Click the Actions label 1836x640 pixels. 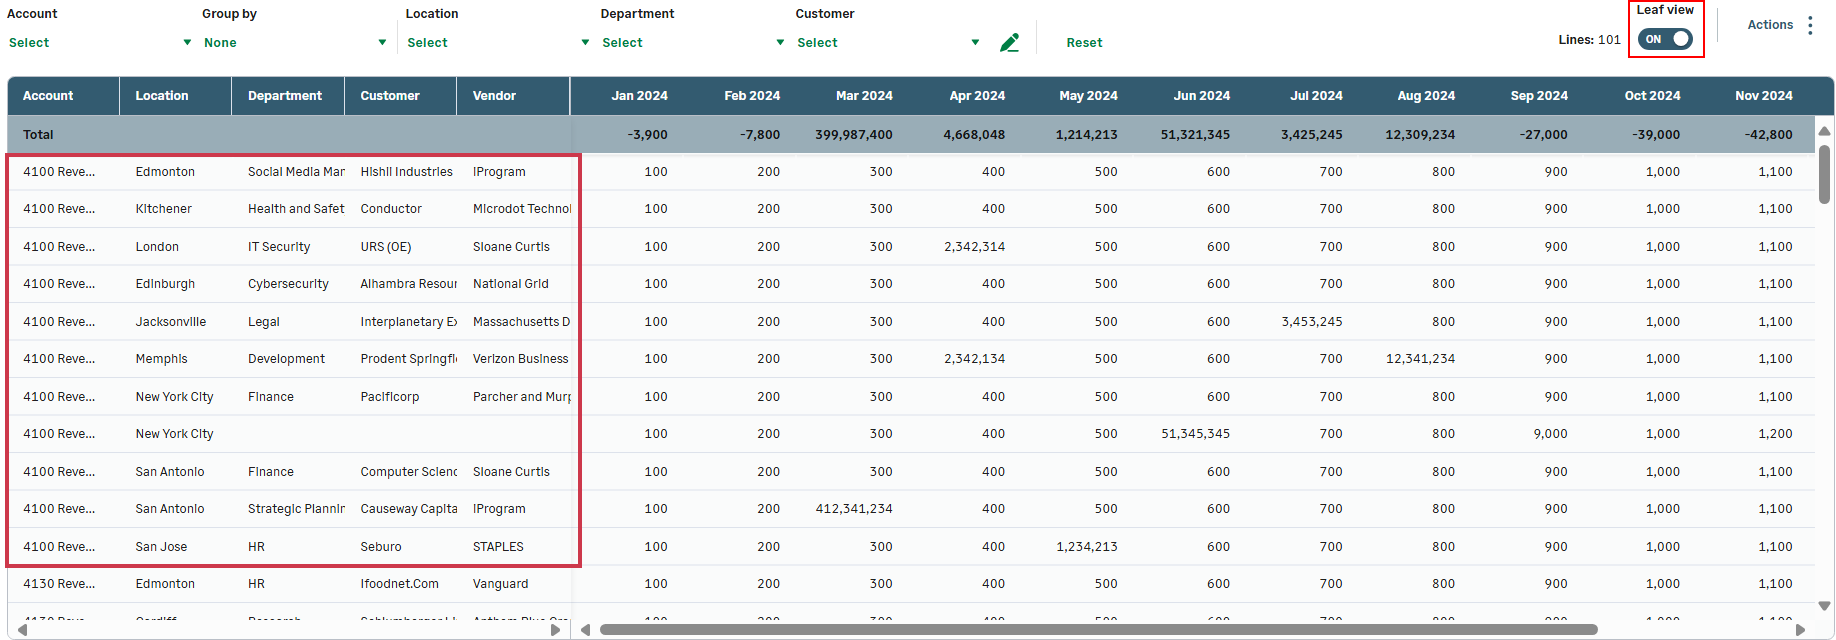1769,25
